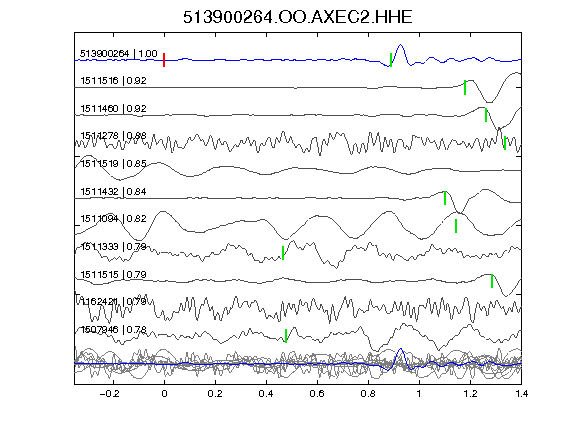Click the green pick on trace 1511278
Image resolution: width=576 pixels, height=432 pixels.
pyautogui.click(x=505, y=143)
